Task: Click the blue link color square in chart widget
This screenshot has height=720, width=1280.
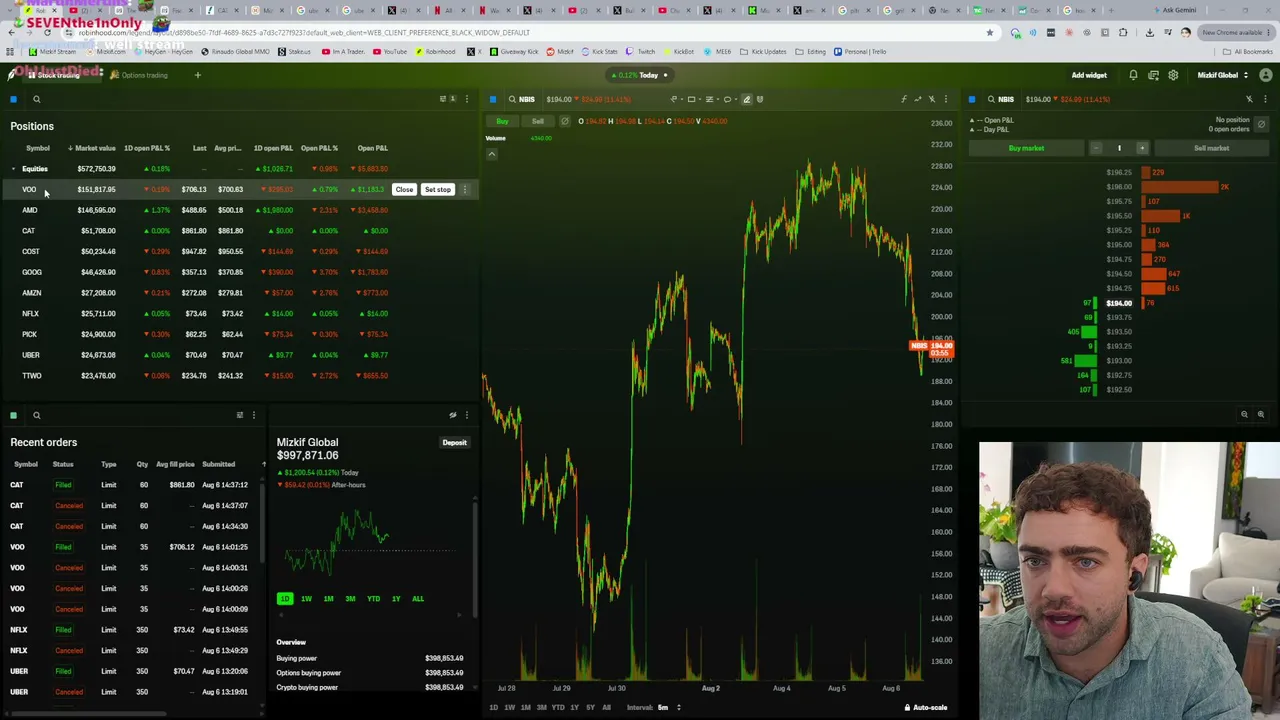Action: pos(493,99)
